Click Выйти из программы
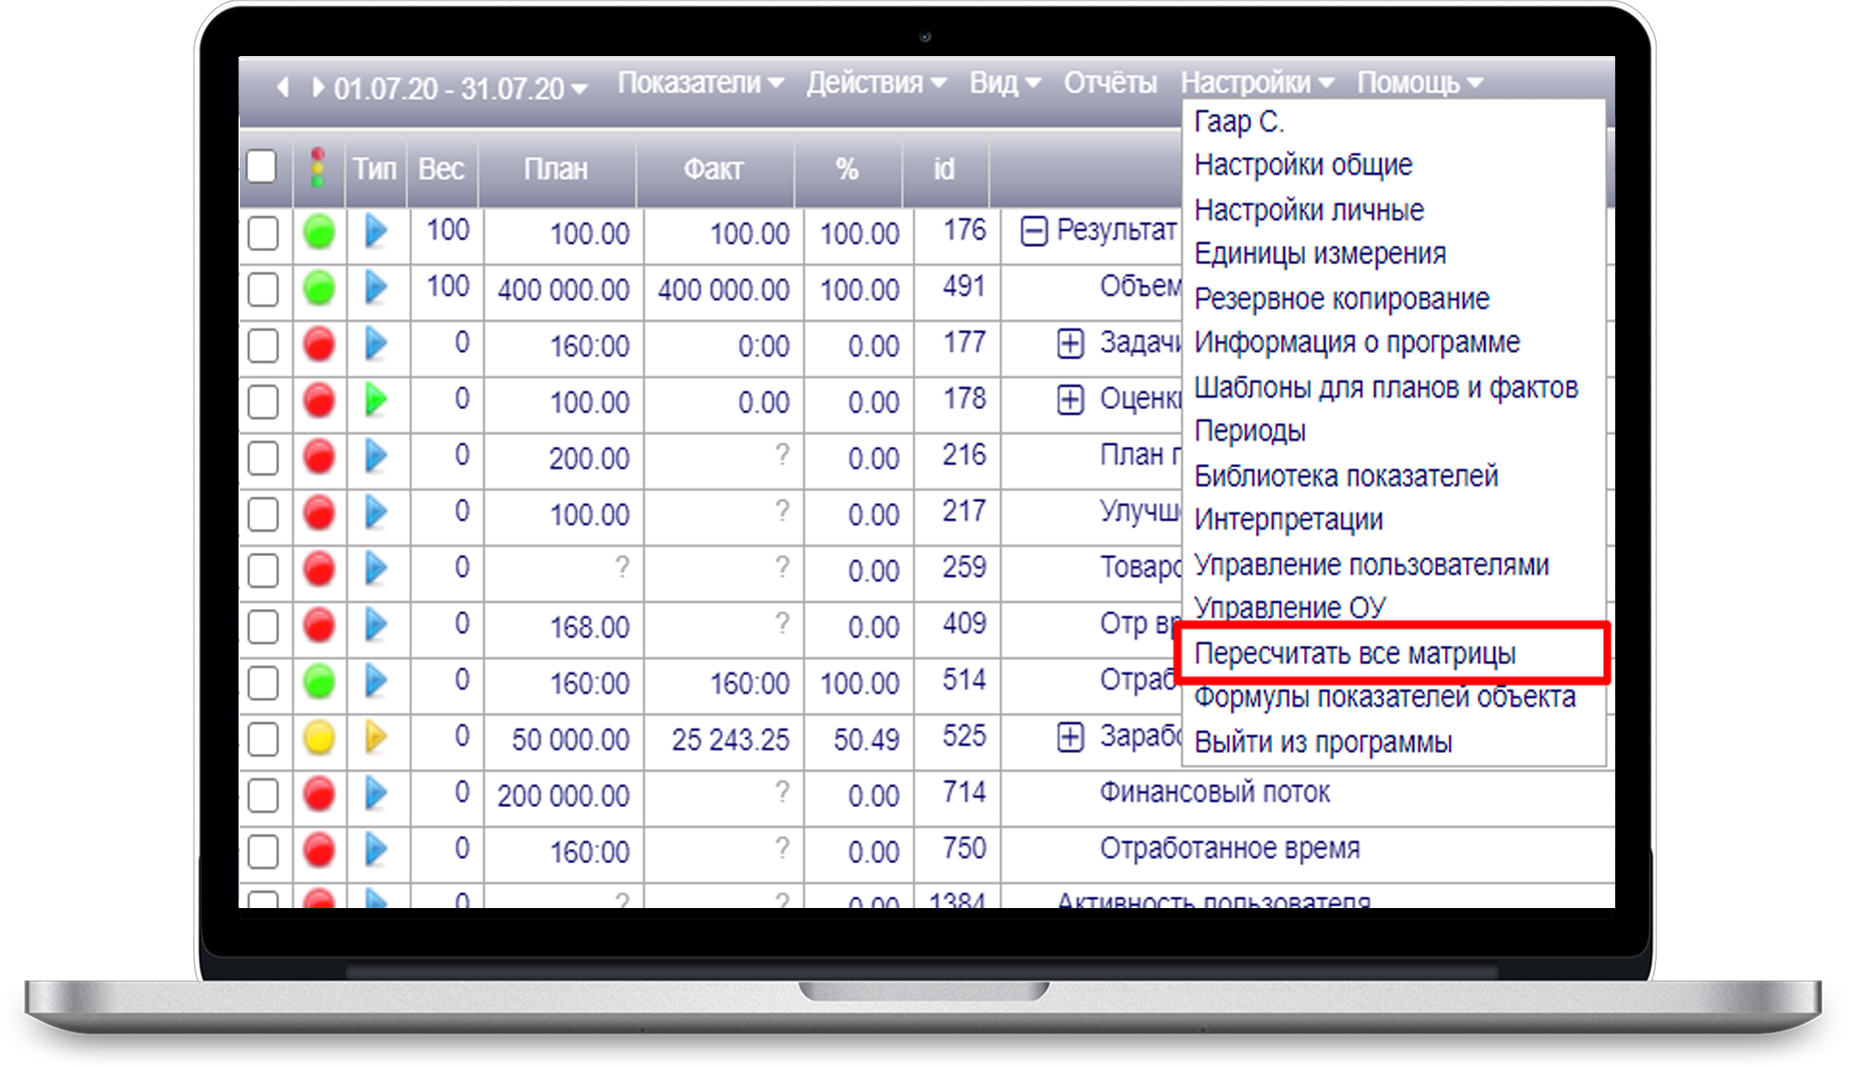The image size is (1849, 1068). [1323, 742]
